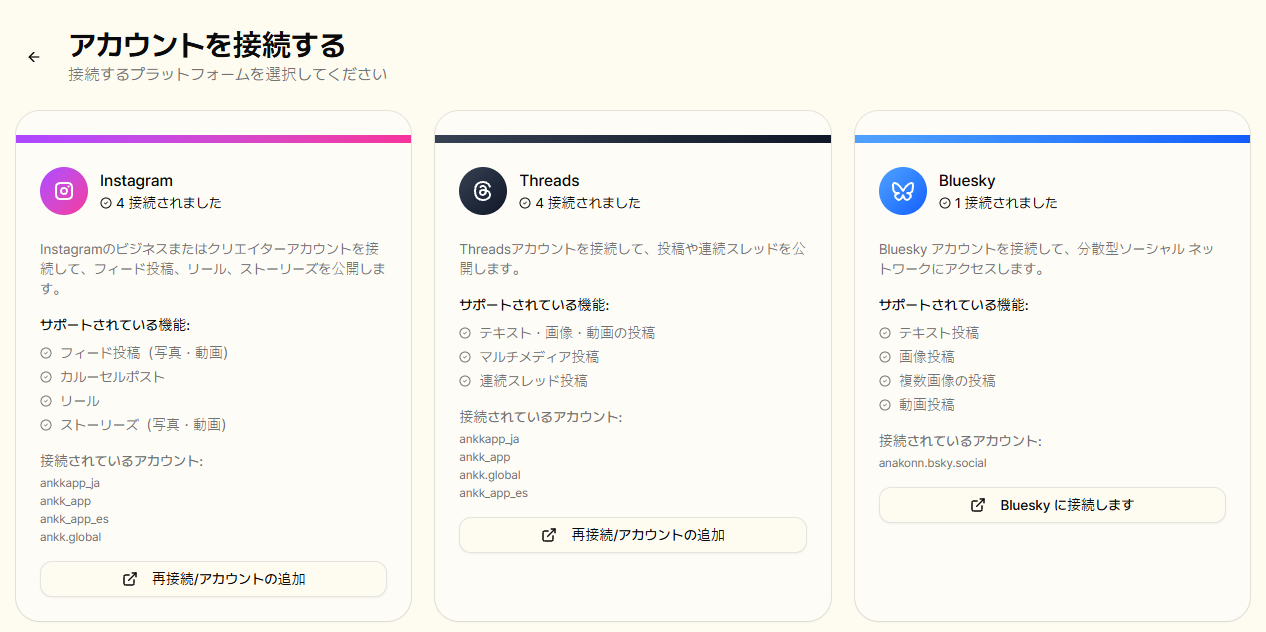Select the ankk.global account under Threads

490,475
